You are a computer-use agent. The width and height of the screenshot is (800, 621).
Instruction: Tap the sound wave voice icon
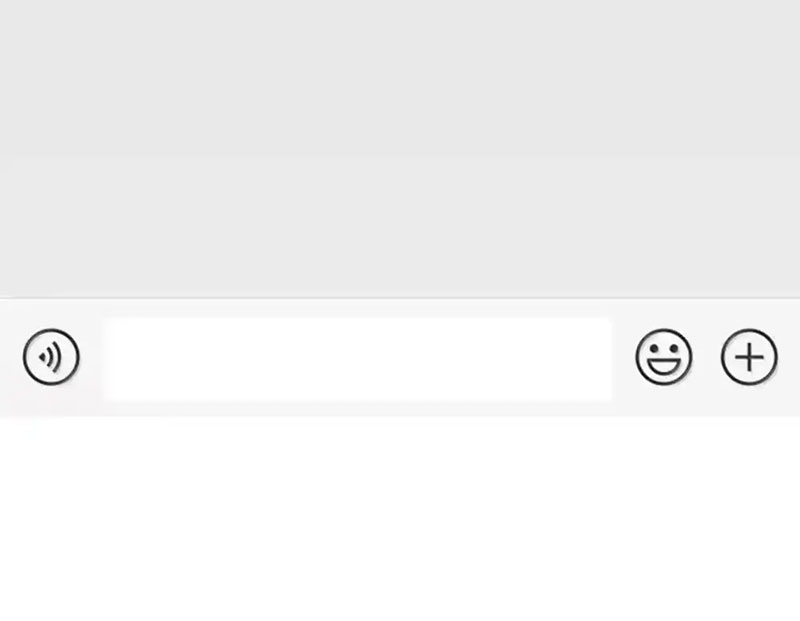pos(51,357)
